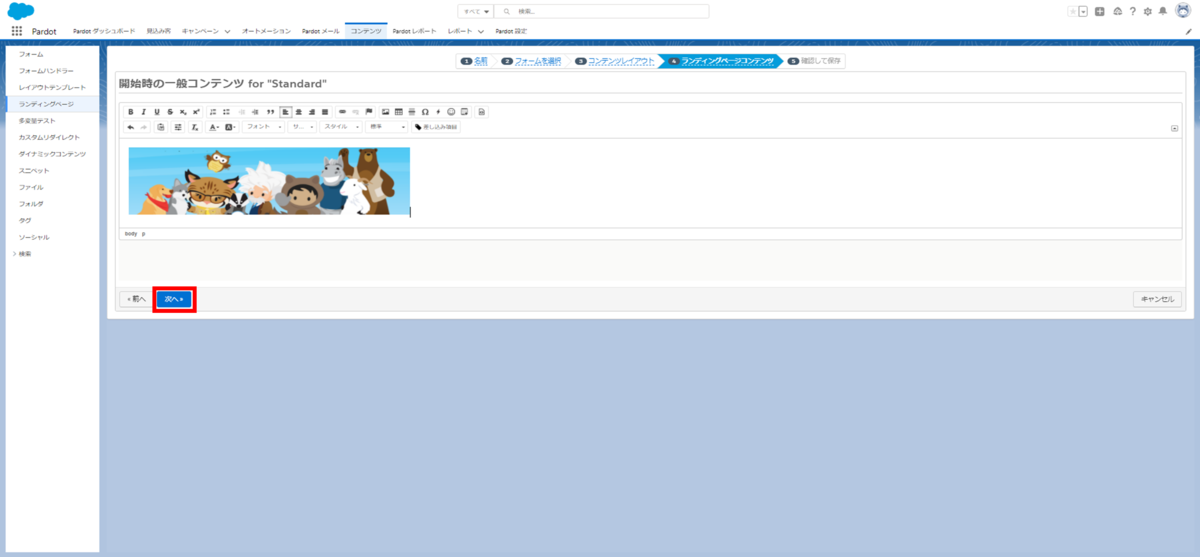Select レイアウトテンプレート in the sidebar
Image resolution: width=1200 pixels, height=557 pixels.
(52, 87)
